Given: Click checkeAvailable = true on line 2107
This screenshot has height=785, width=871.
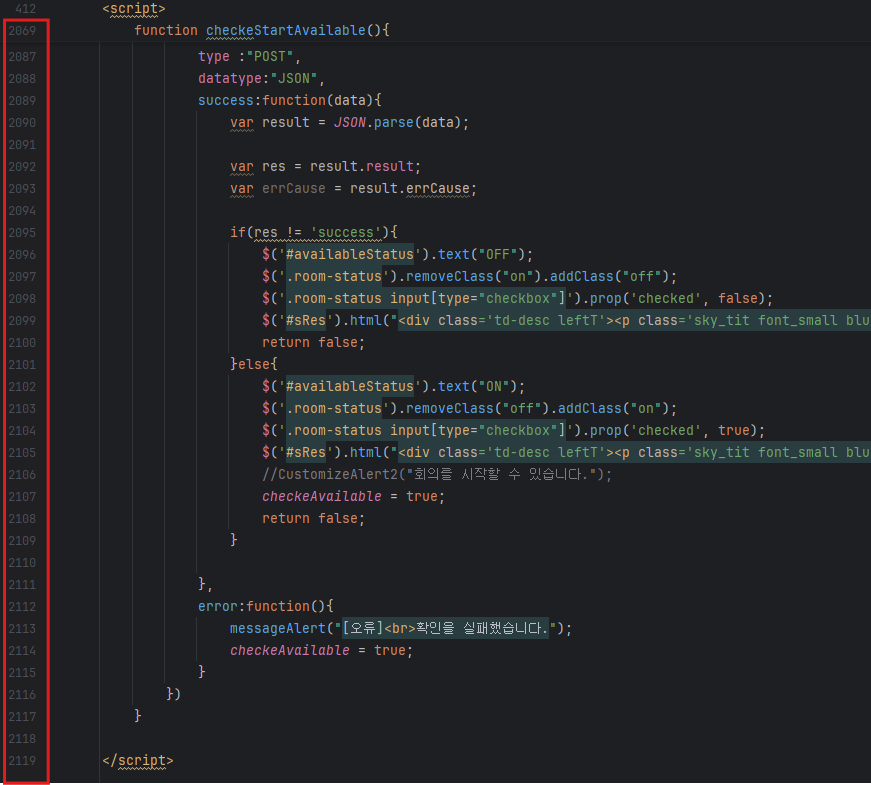Looking at the screenshot, I should (x=353, y=497).
